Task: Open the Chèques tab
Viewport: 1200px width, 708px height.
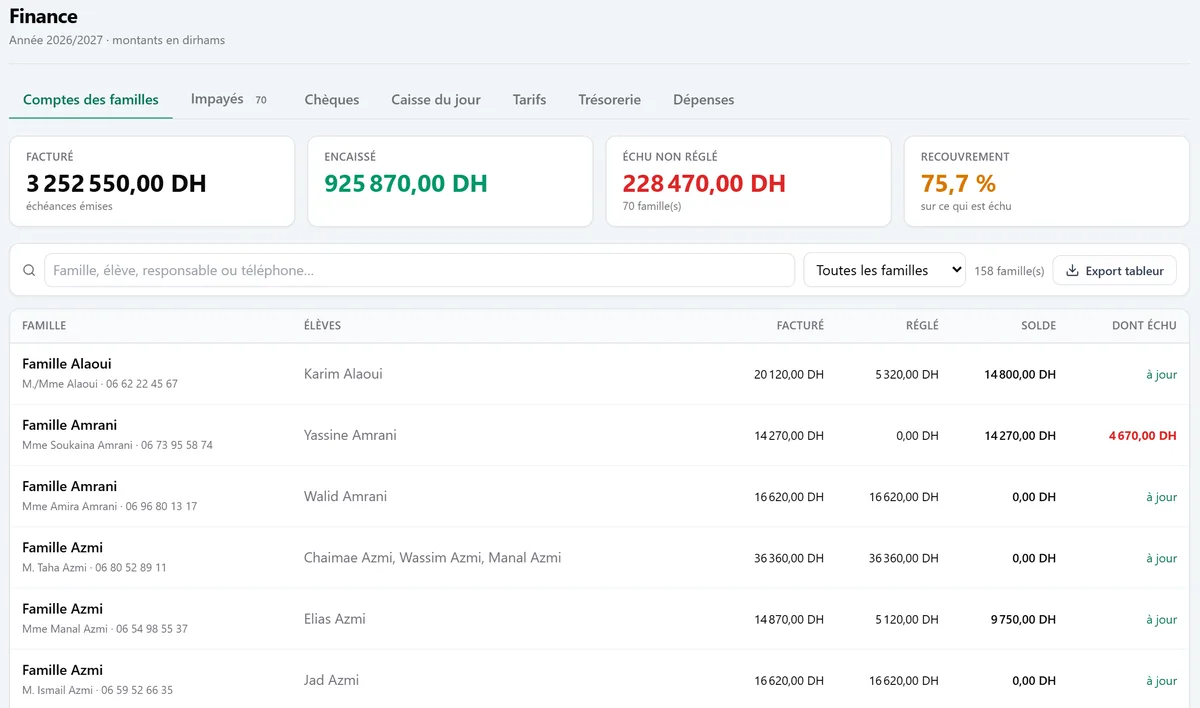Action: [332, 100]
